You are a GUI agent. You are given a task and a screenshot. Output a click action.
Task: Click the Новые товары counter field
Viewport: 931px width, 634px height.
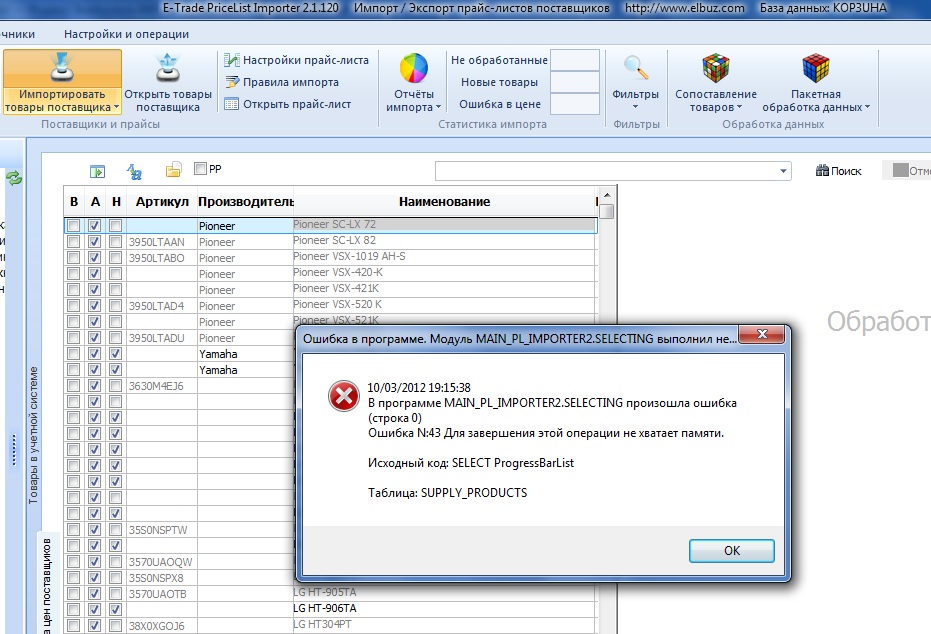[x=574, y=82]
